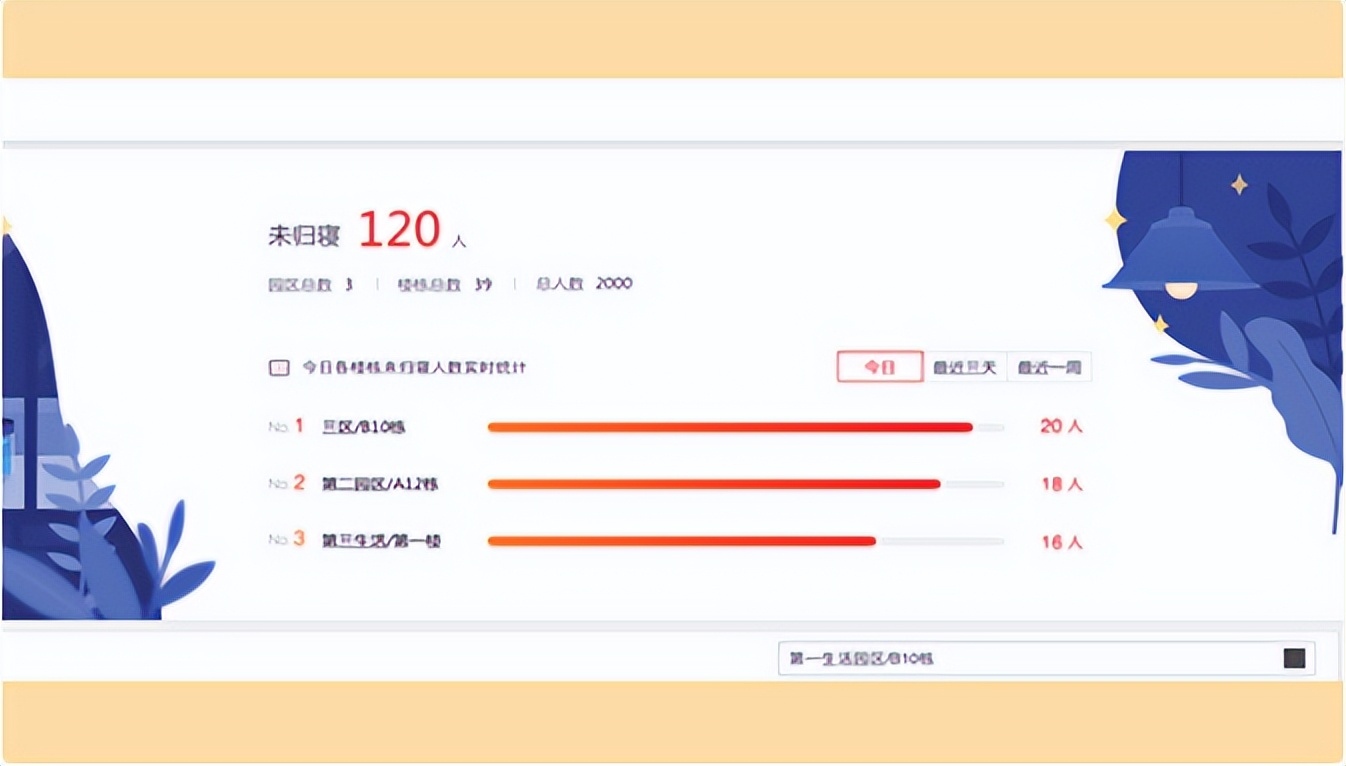Click the red 120 unreturned count display
1346x766 pixels.
[400, 230]
